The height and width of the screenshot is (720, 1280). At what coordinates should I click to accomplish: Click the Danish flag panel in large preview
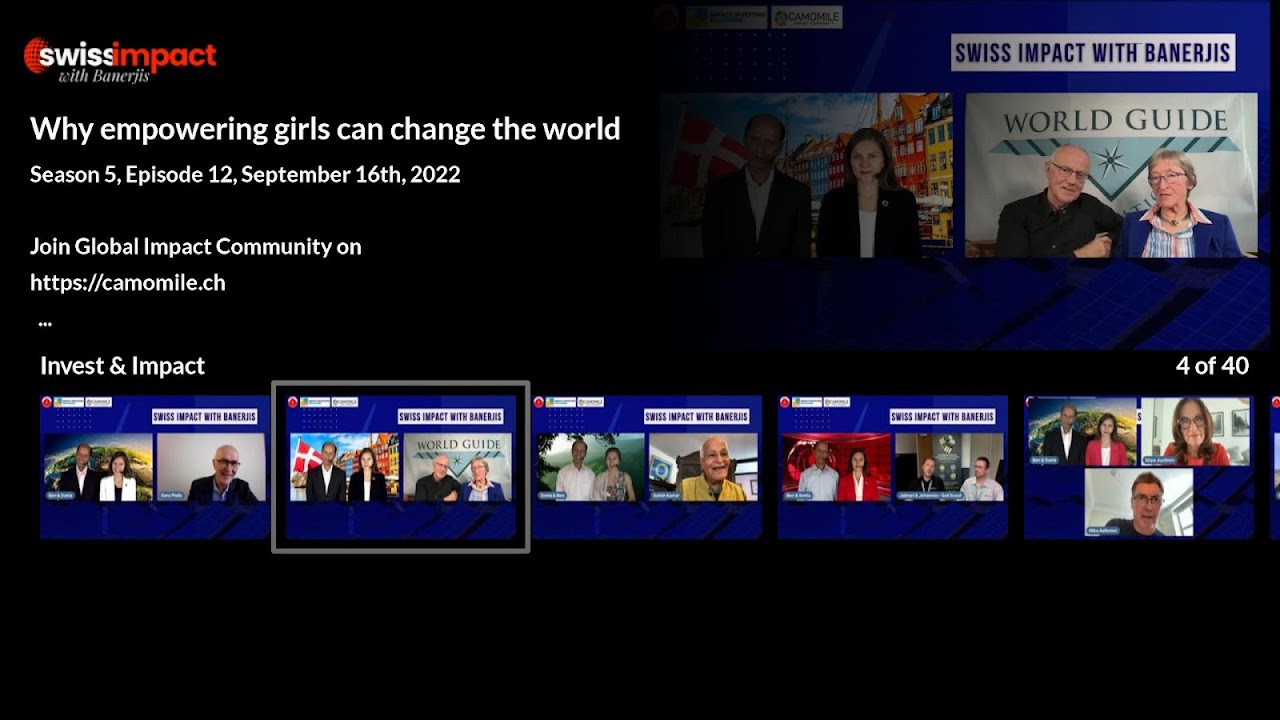(806, 175)
